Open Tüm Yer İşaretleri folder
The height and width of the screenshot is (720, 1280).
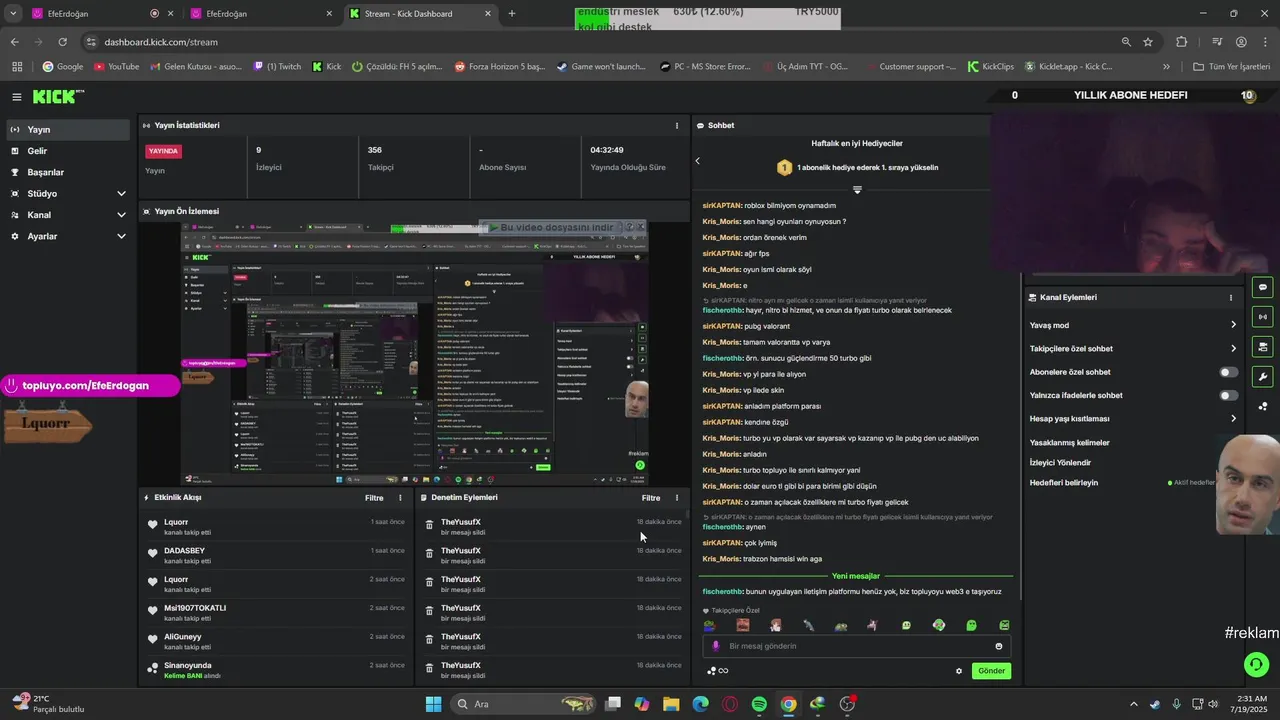click(x=1232, y=67)
